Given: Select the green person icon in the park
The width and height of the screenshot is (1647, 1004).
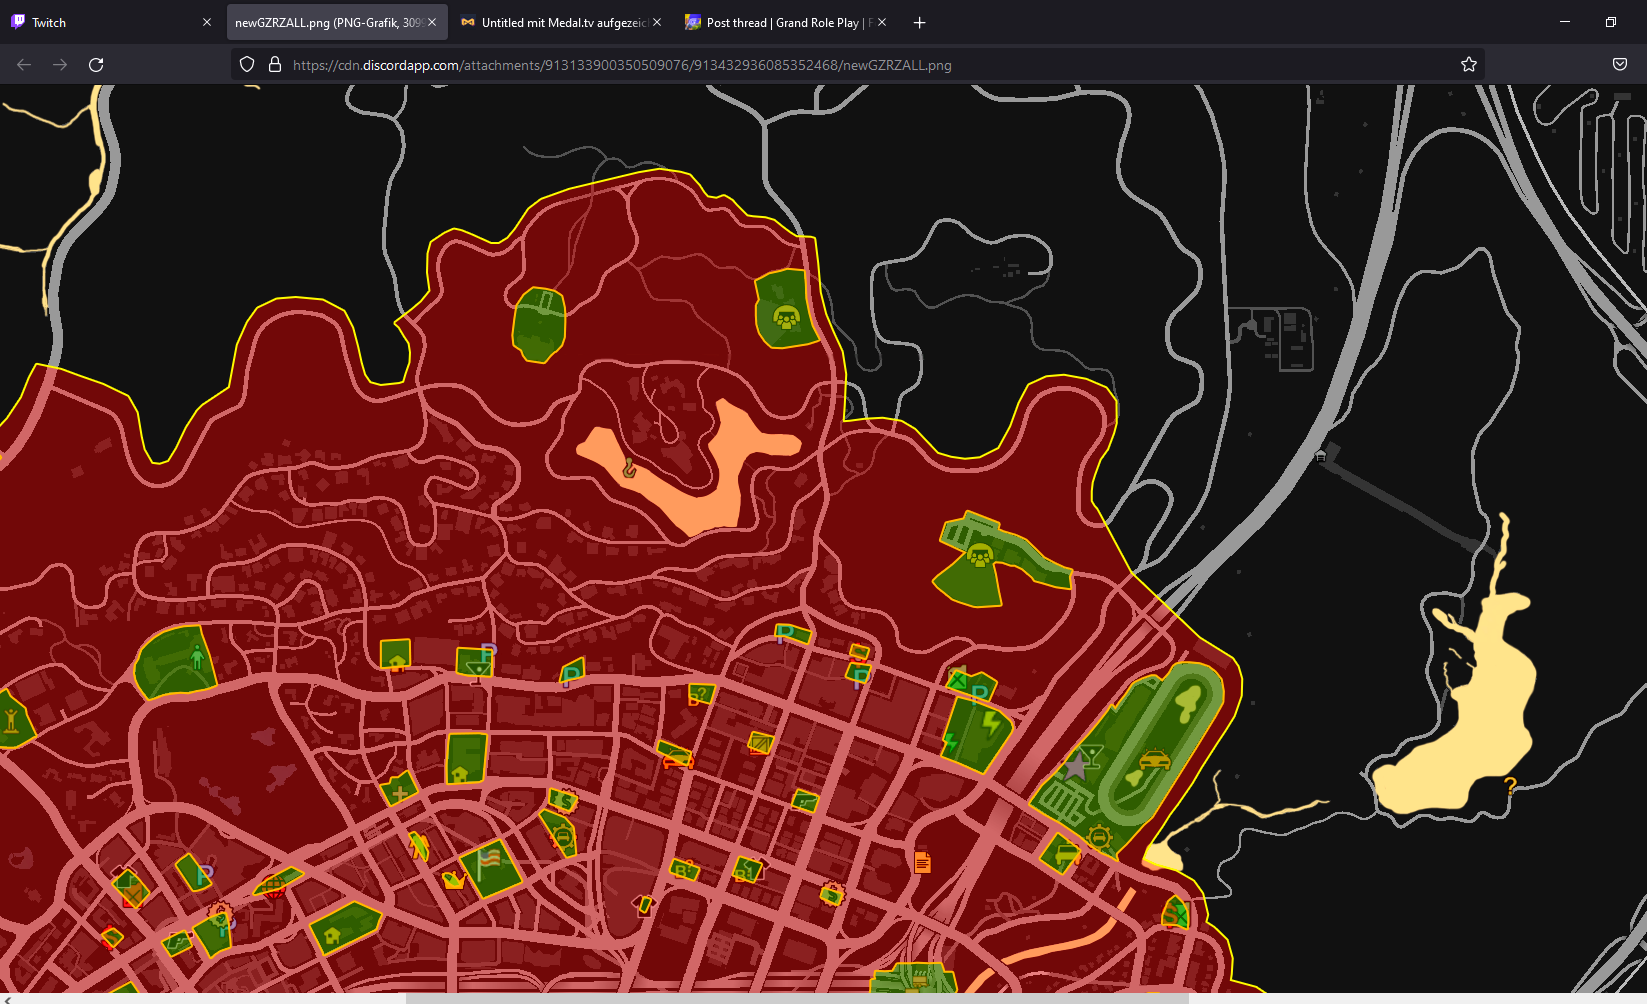Looking at the screenshot, I should pyautogui.click(x=197, y=657).
